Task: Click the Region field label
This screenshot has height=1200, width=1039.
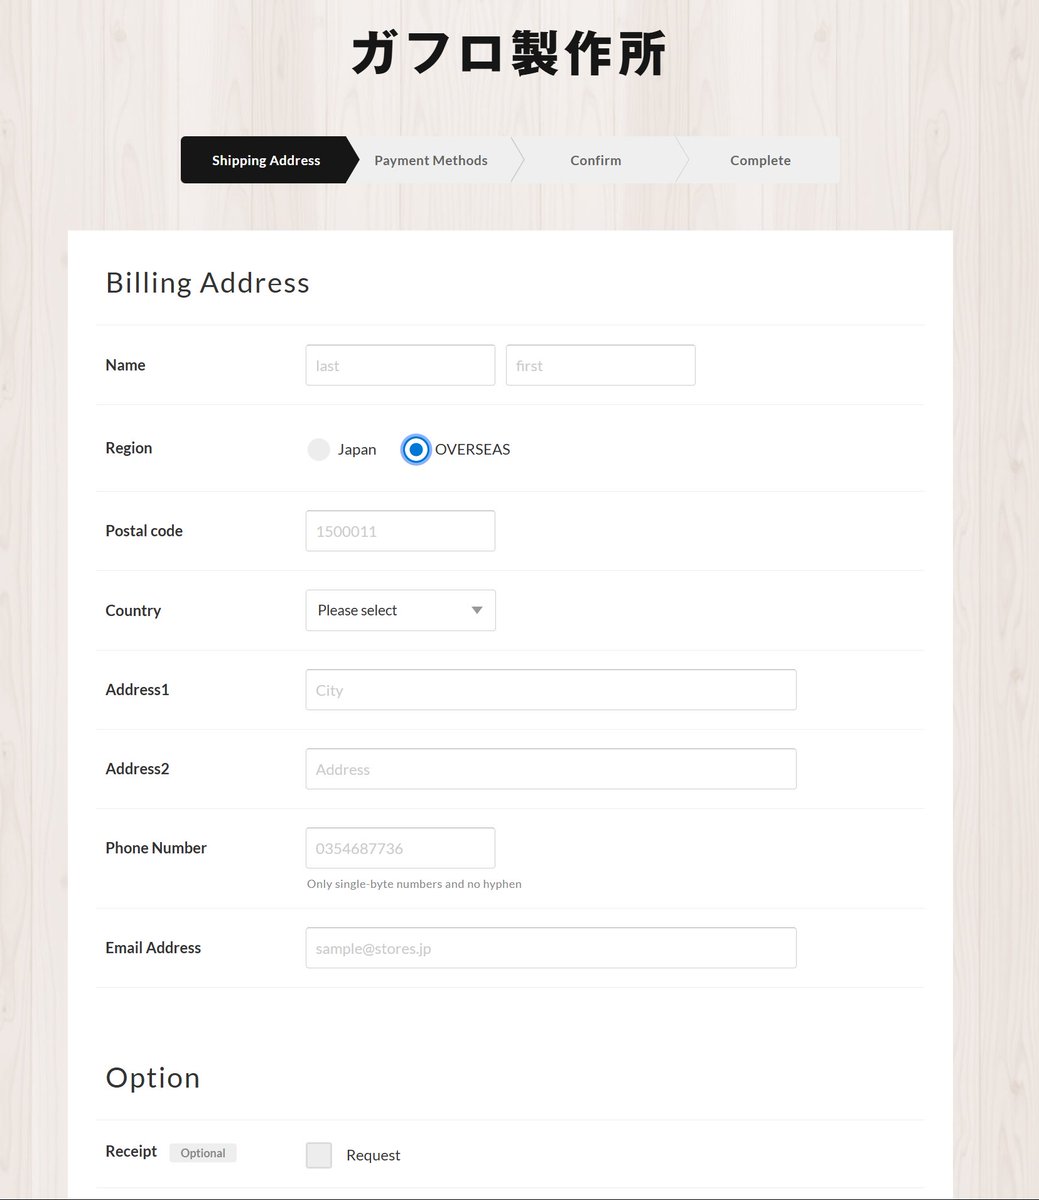Action: 129,448
